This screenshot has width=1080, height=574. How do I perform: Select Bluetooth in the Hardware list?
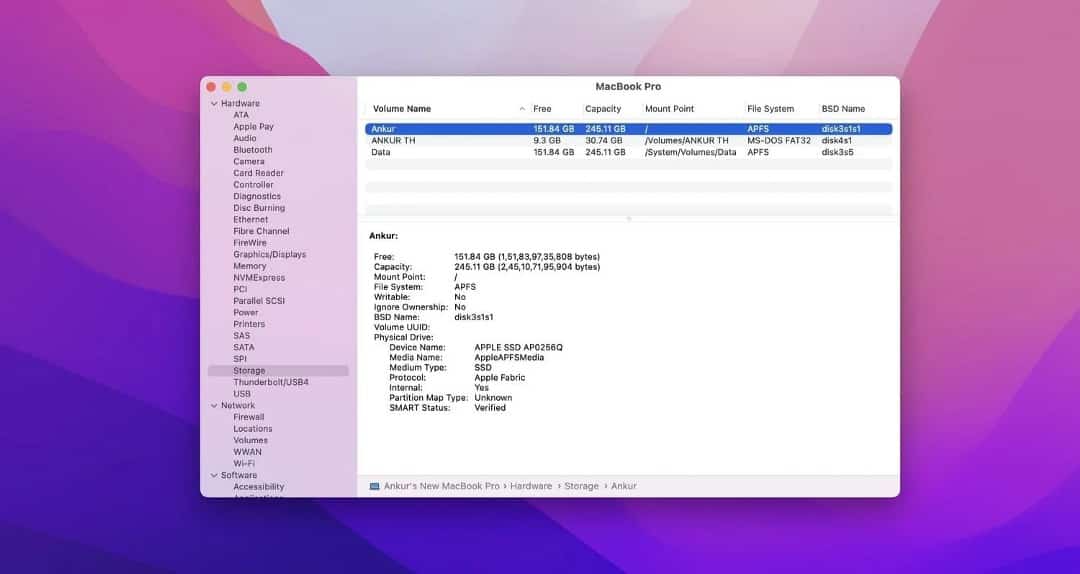252,150
